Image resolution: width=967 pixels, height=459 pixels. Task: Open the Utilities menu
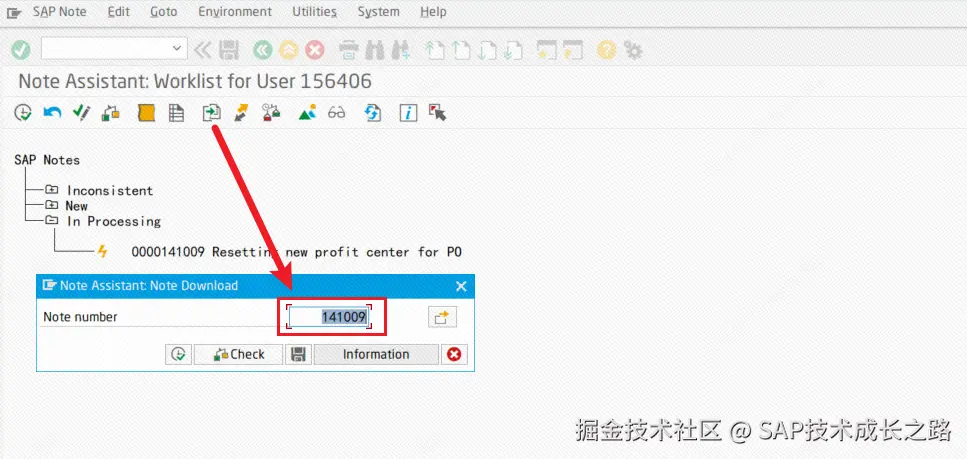click(x=315, y=12)
